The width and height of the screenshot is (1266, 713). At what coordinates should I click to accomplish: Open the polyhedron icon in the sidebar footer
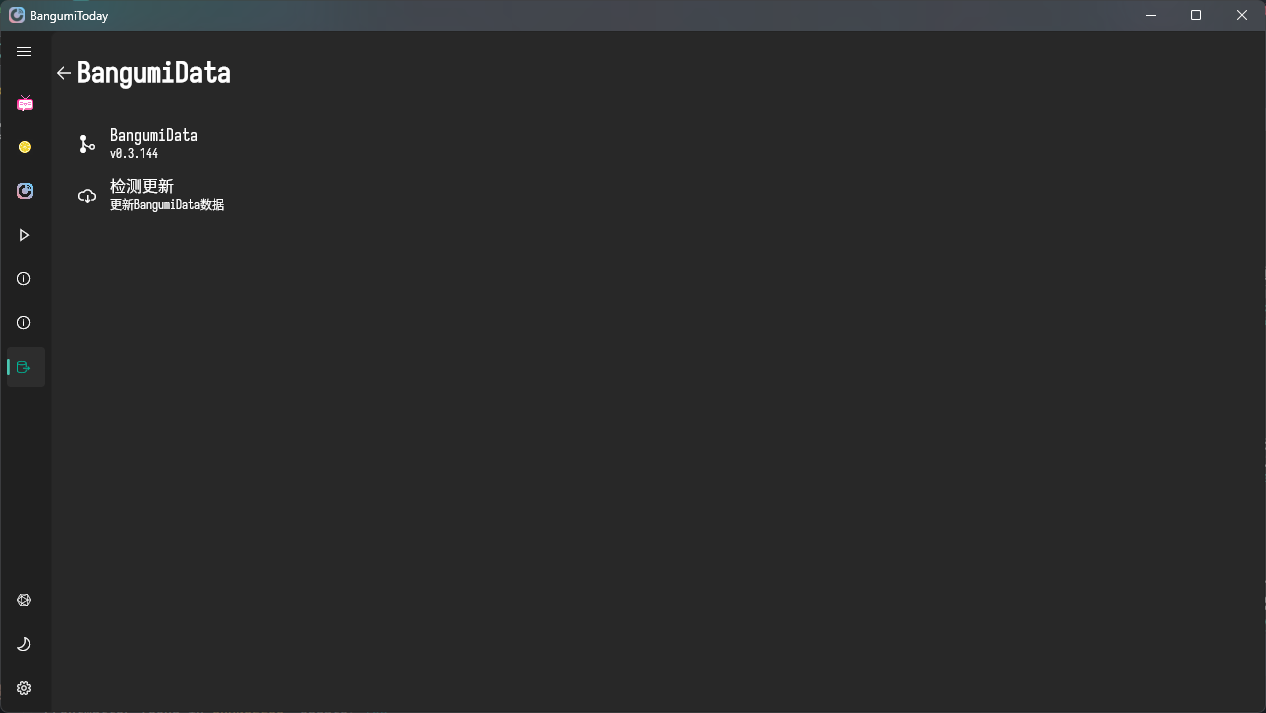[25, 600]
